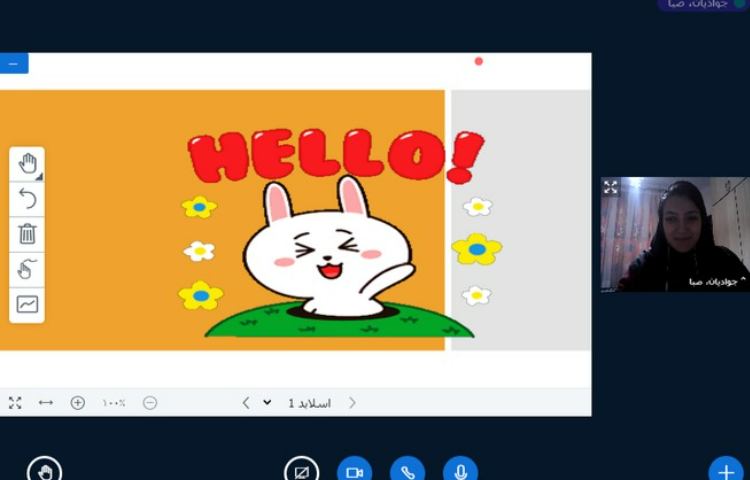Toggle the webcam camera button
Image resolution: width=750 pixels, height=480 pixels.
click(354, 471)
